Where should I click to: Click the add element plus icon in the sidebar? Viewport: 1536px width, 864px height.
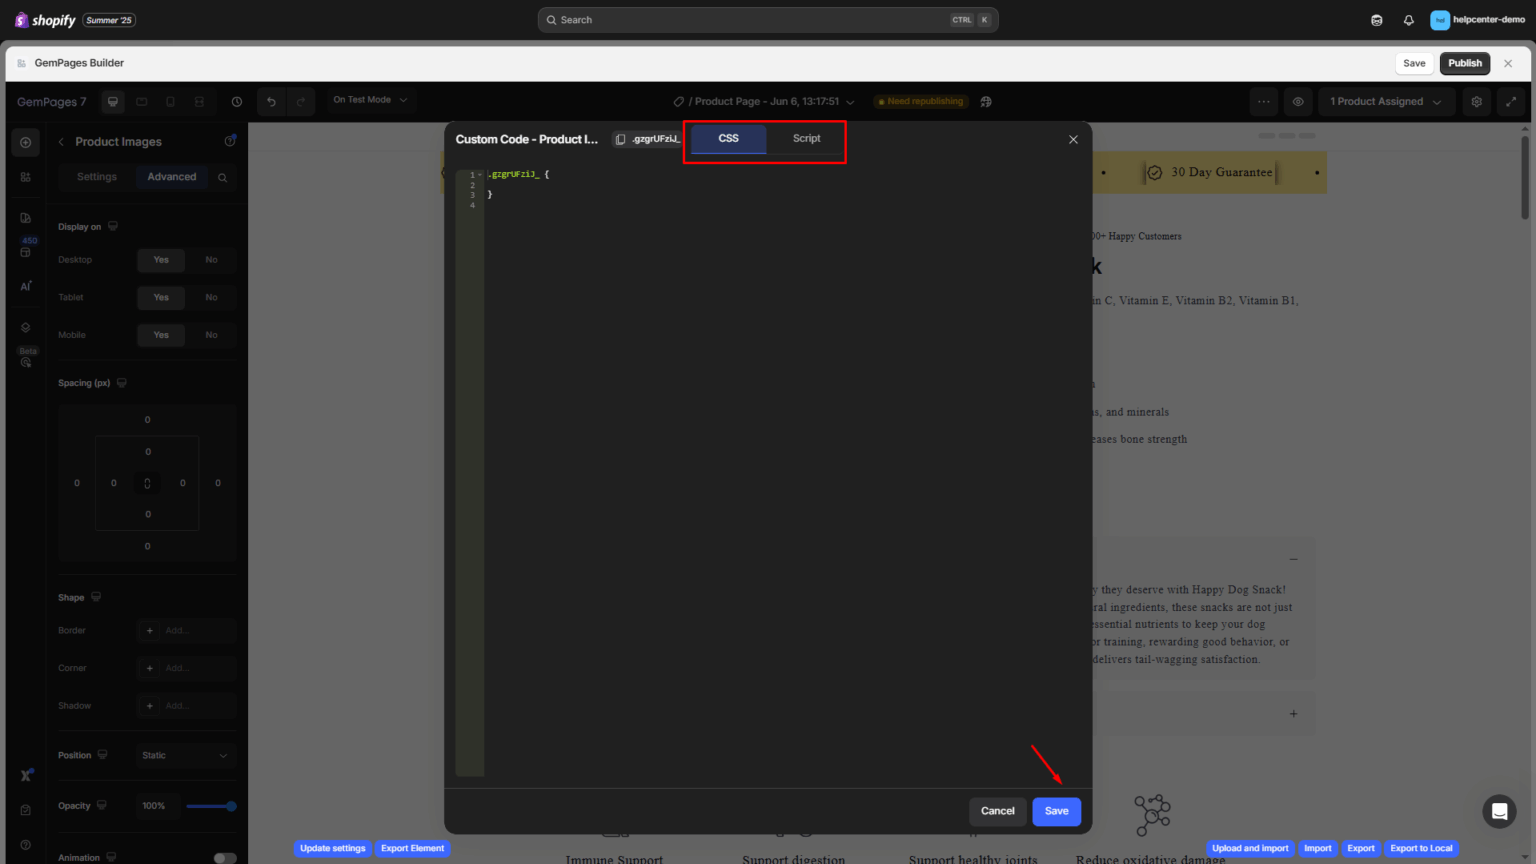tap(25, 141)
